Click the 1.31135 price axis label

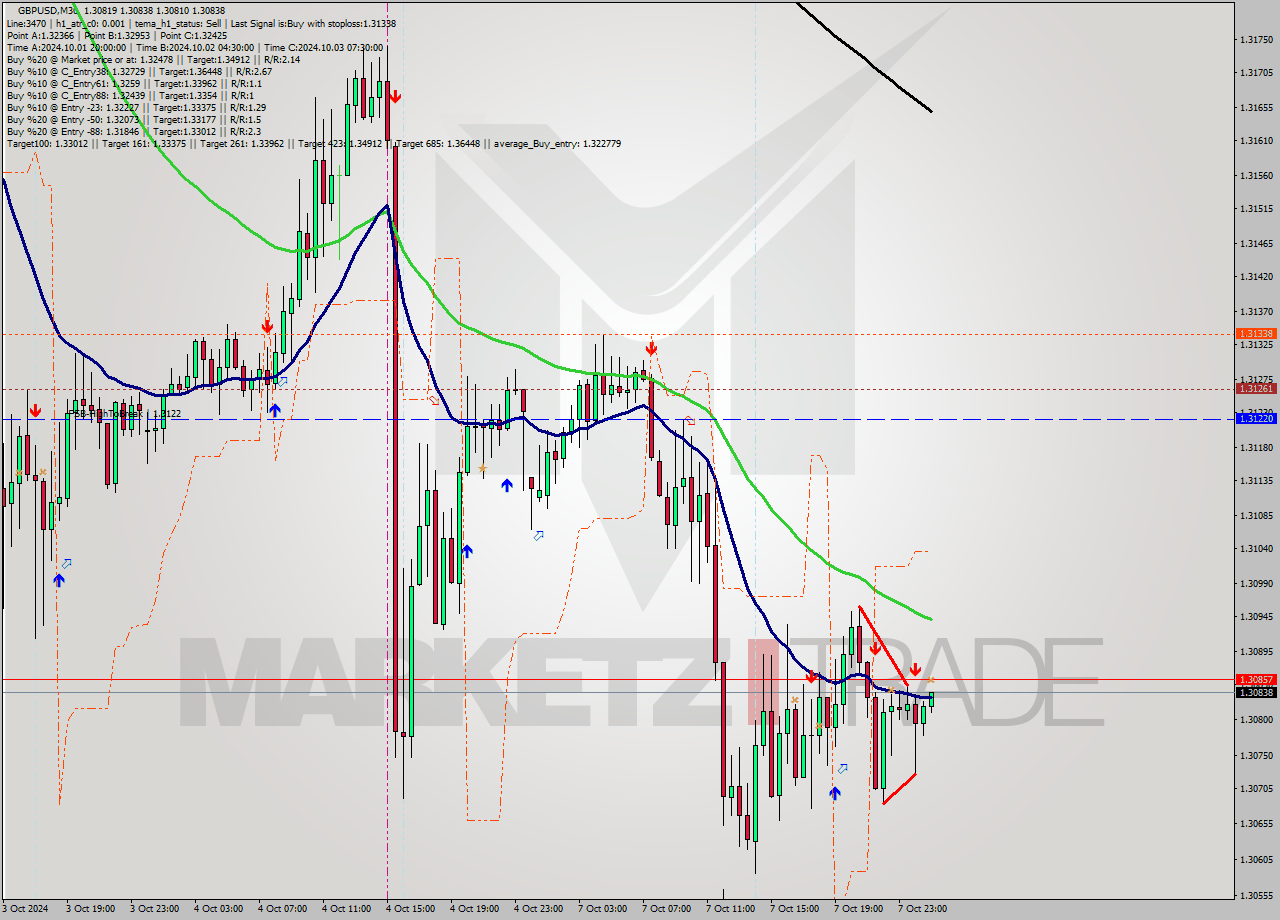tap(1256, 481)
